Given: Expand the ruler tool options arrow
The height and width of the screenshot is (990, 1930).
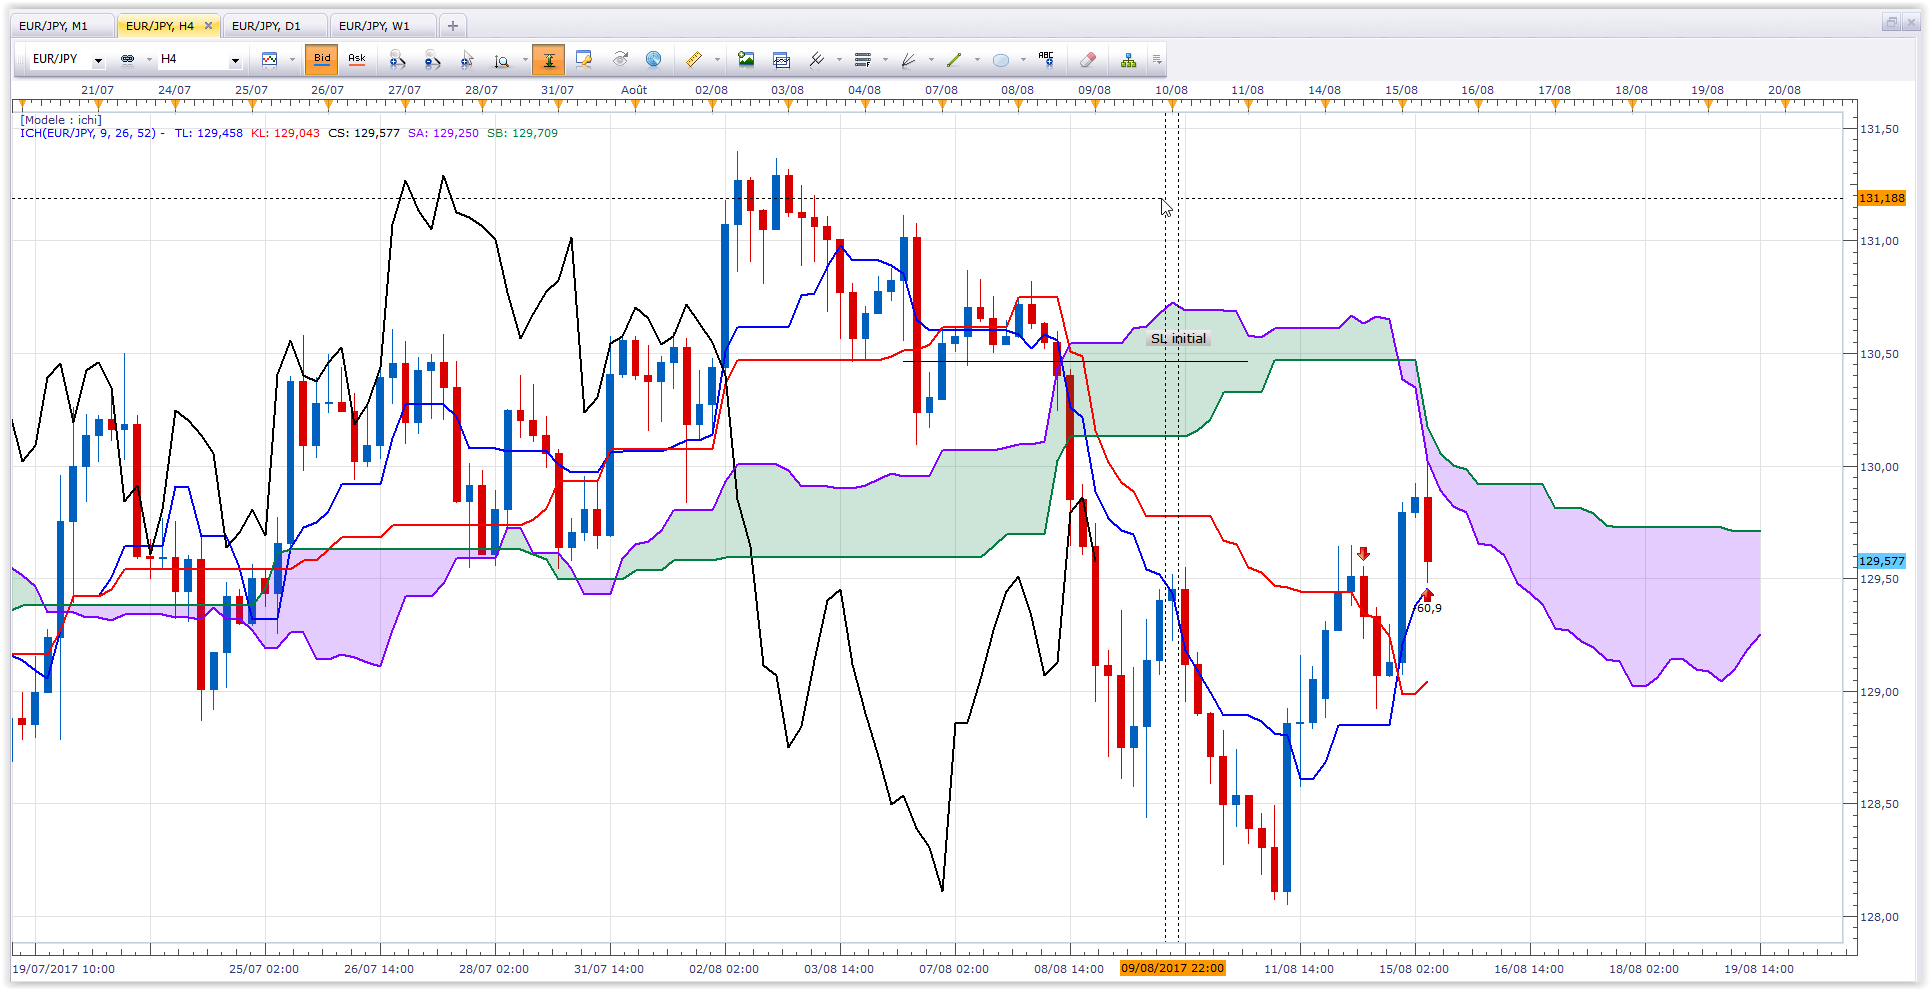Looking at the screenshot, I should pyautogui.click(x=717, y=60).
